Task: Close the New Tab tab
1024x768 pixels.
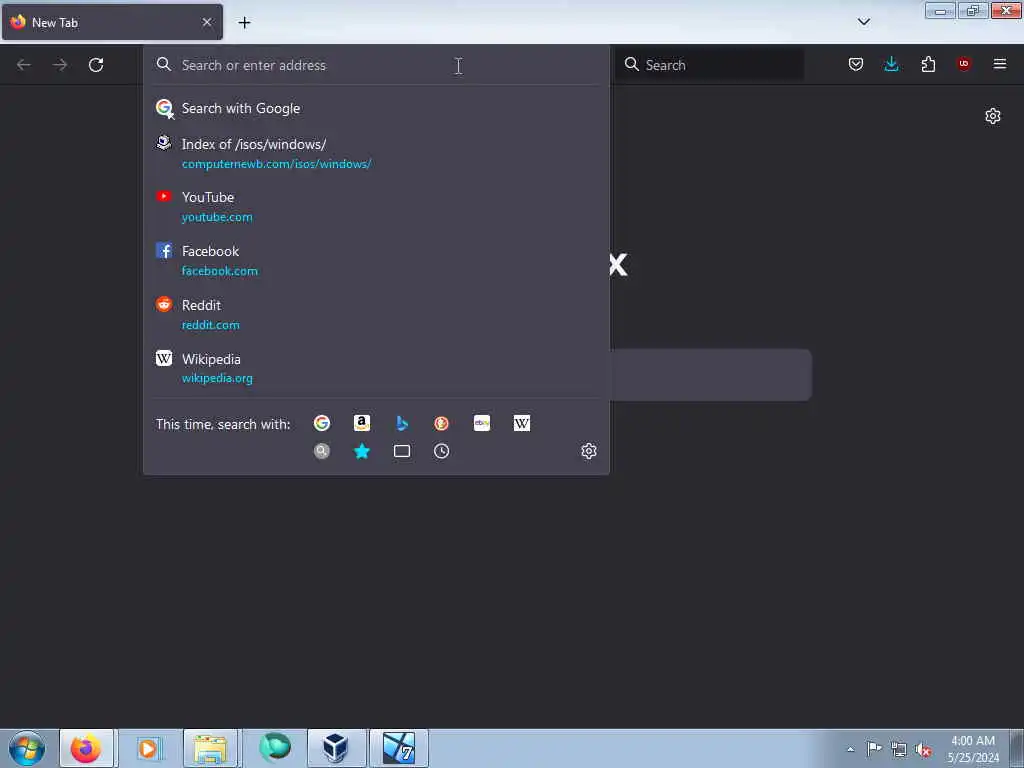Action: pyautogui.click(x=207, y=22)
